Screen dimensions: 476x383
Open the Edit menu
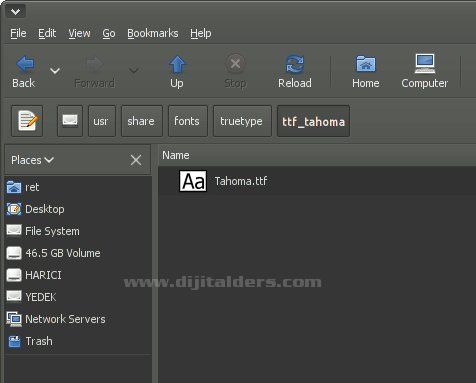(47, 33)
